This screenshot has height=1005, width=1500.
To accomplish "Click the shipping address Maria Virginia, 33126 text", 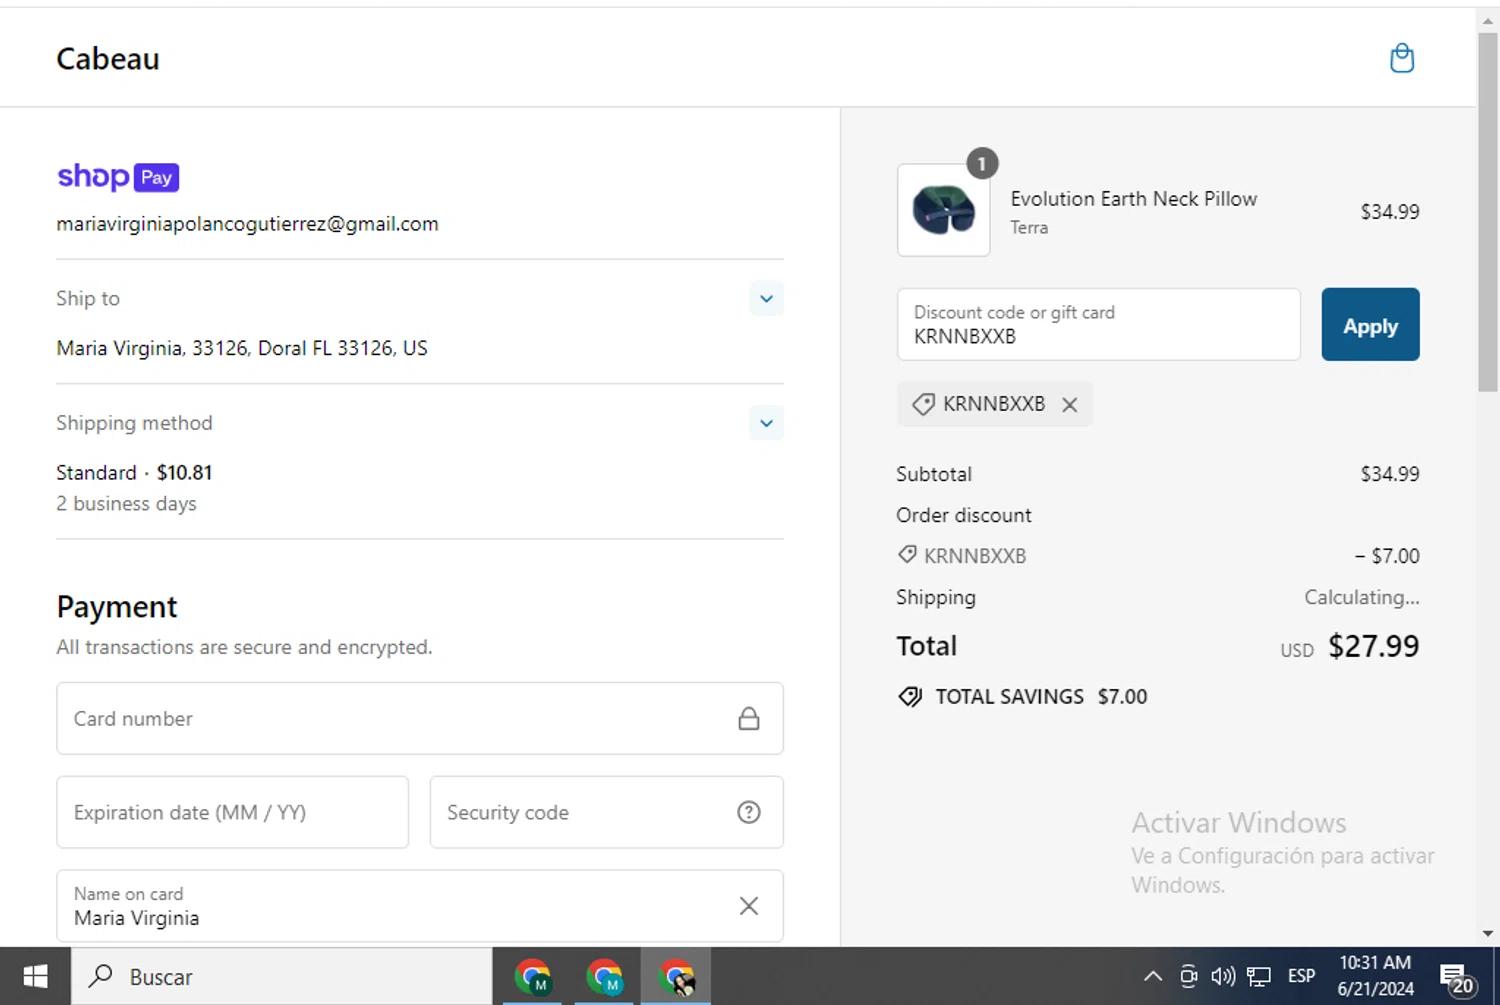I will (x=242, y=348).
